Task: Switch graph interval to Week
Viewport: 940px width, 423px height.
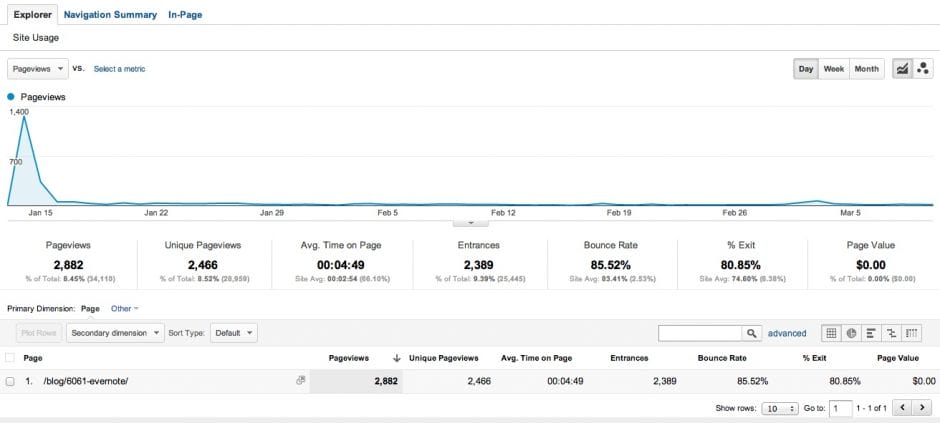Action: pos(834,69)
